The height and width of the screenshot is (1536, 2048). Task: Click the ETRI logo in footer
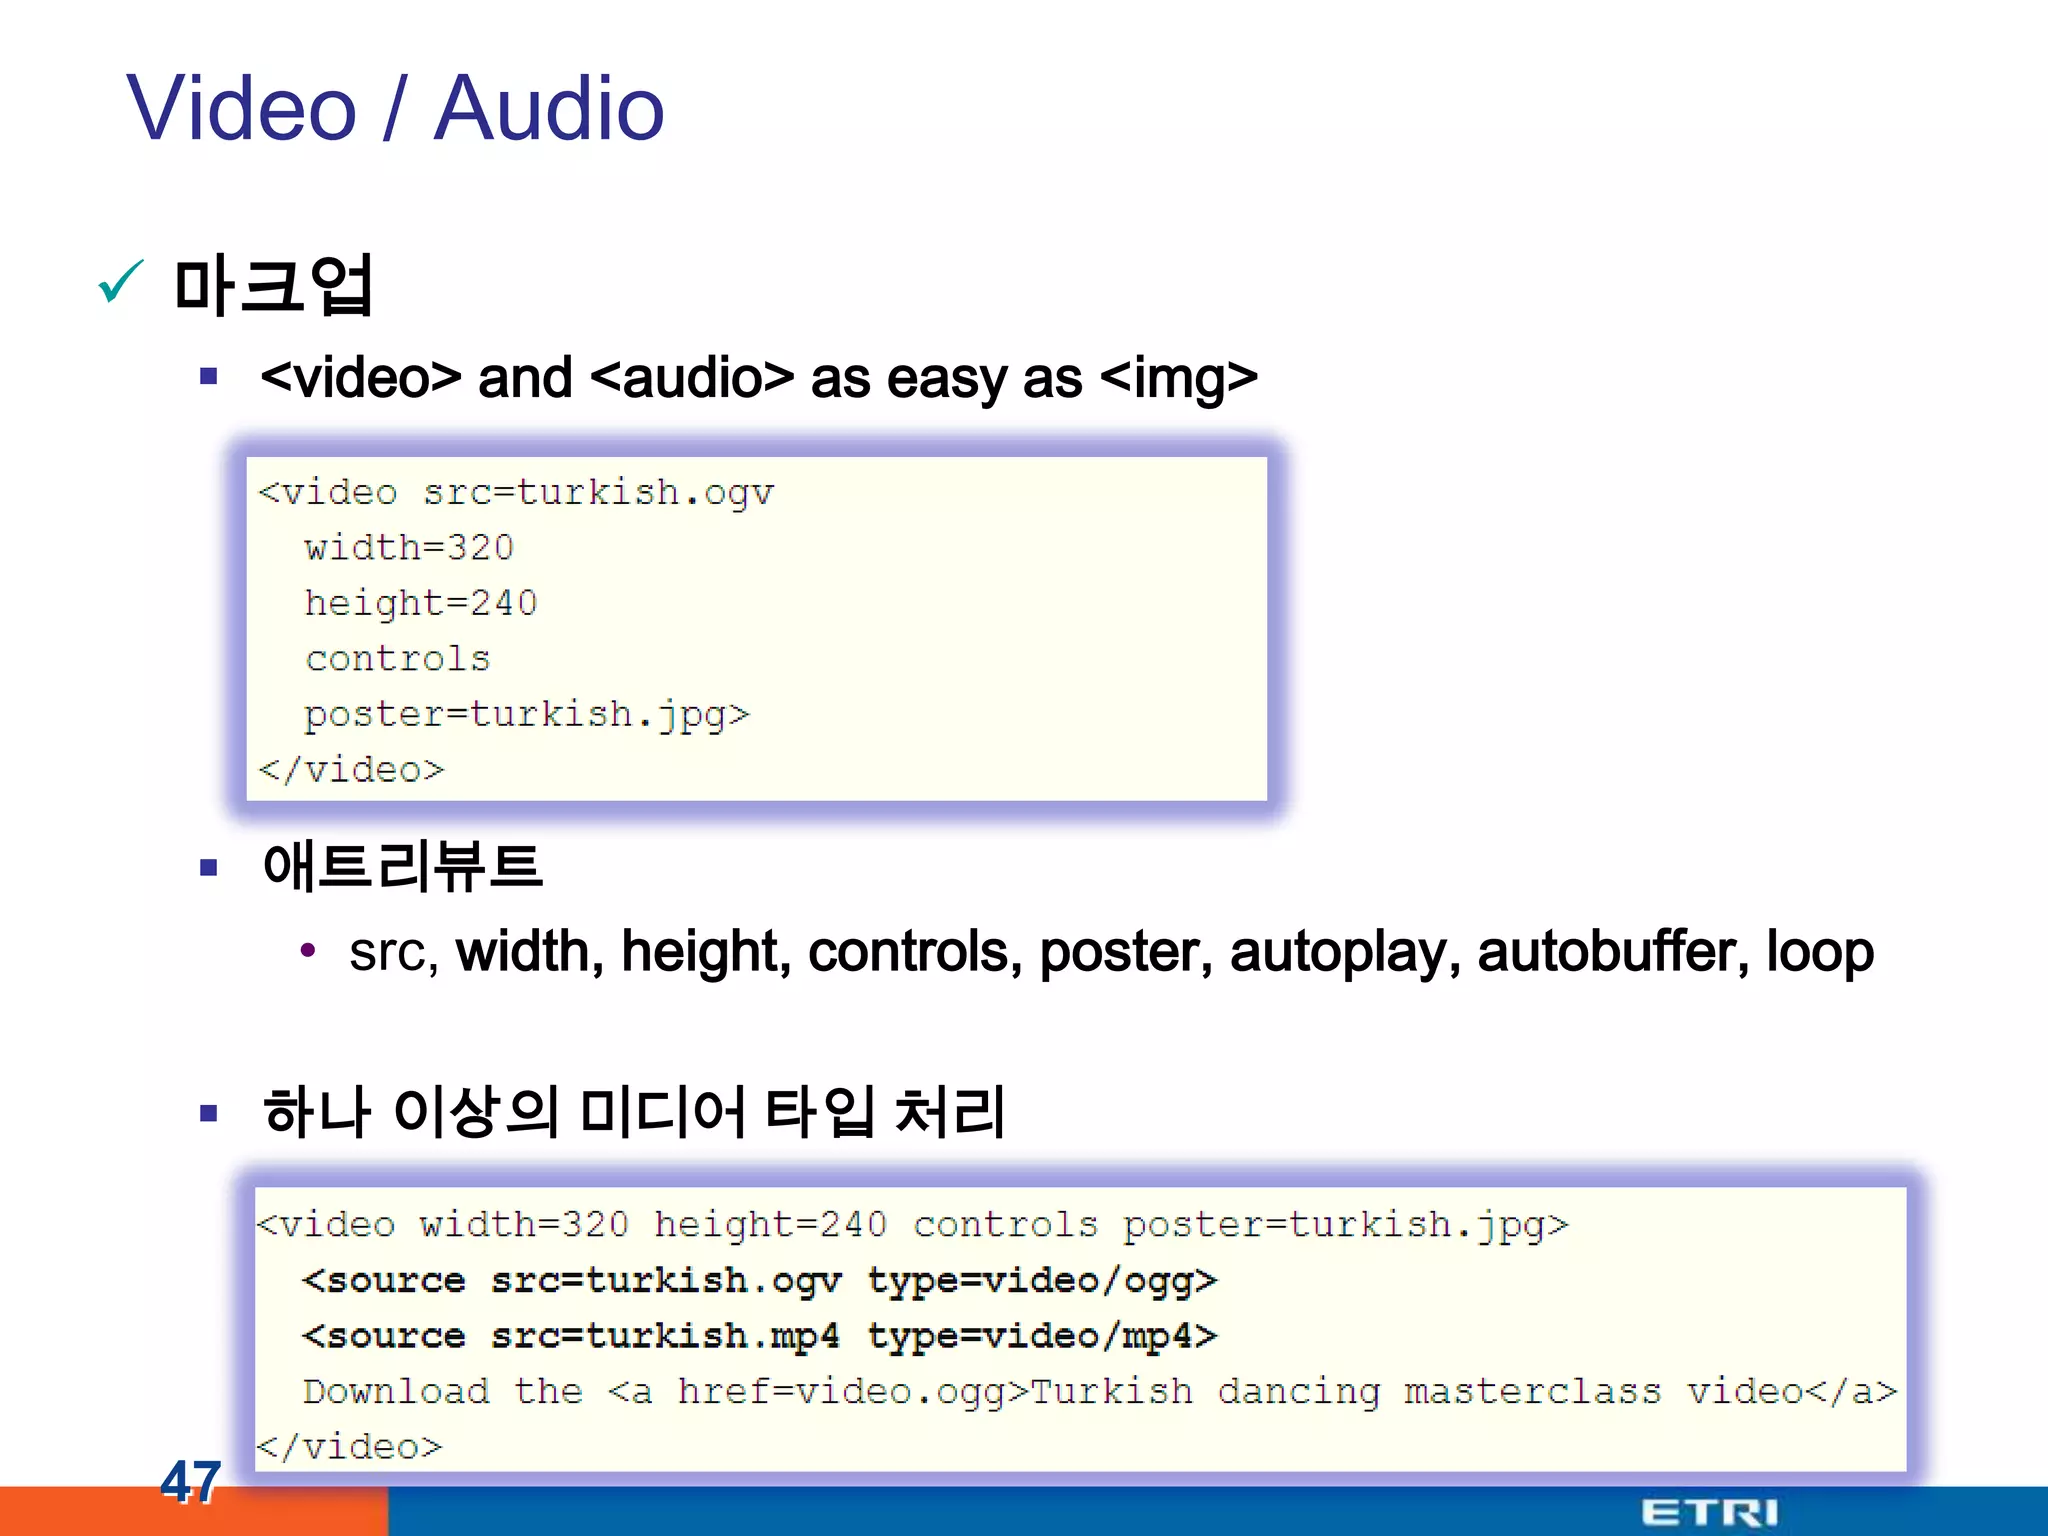[1710, 1512]
